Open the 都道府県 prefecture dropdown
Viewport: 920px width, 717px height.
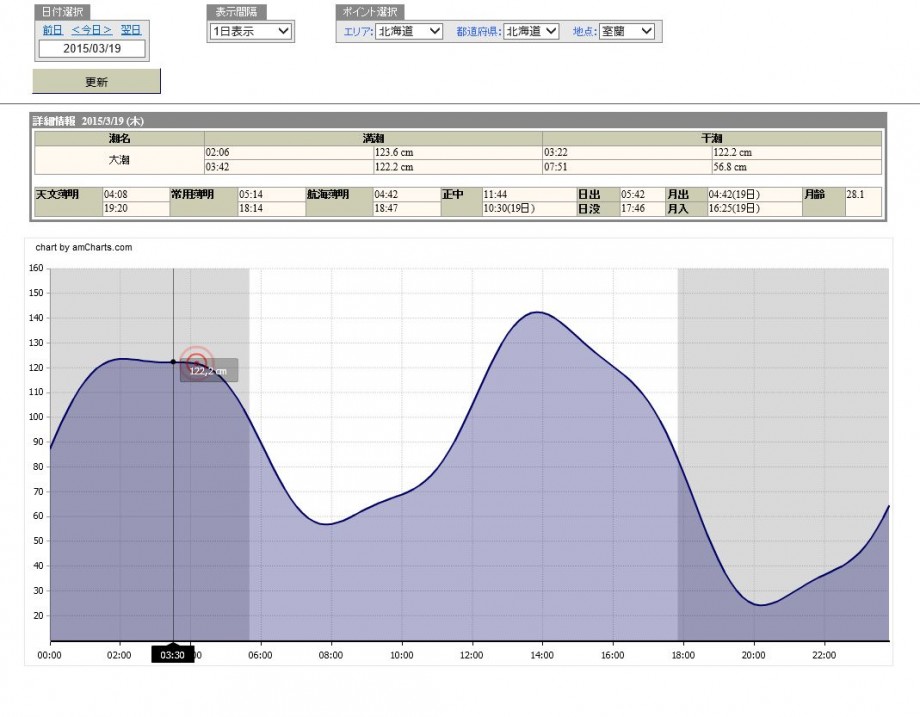531,31
